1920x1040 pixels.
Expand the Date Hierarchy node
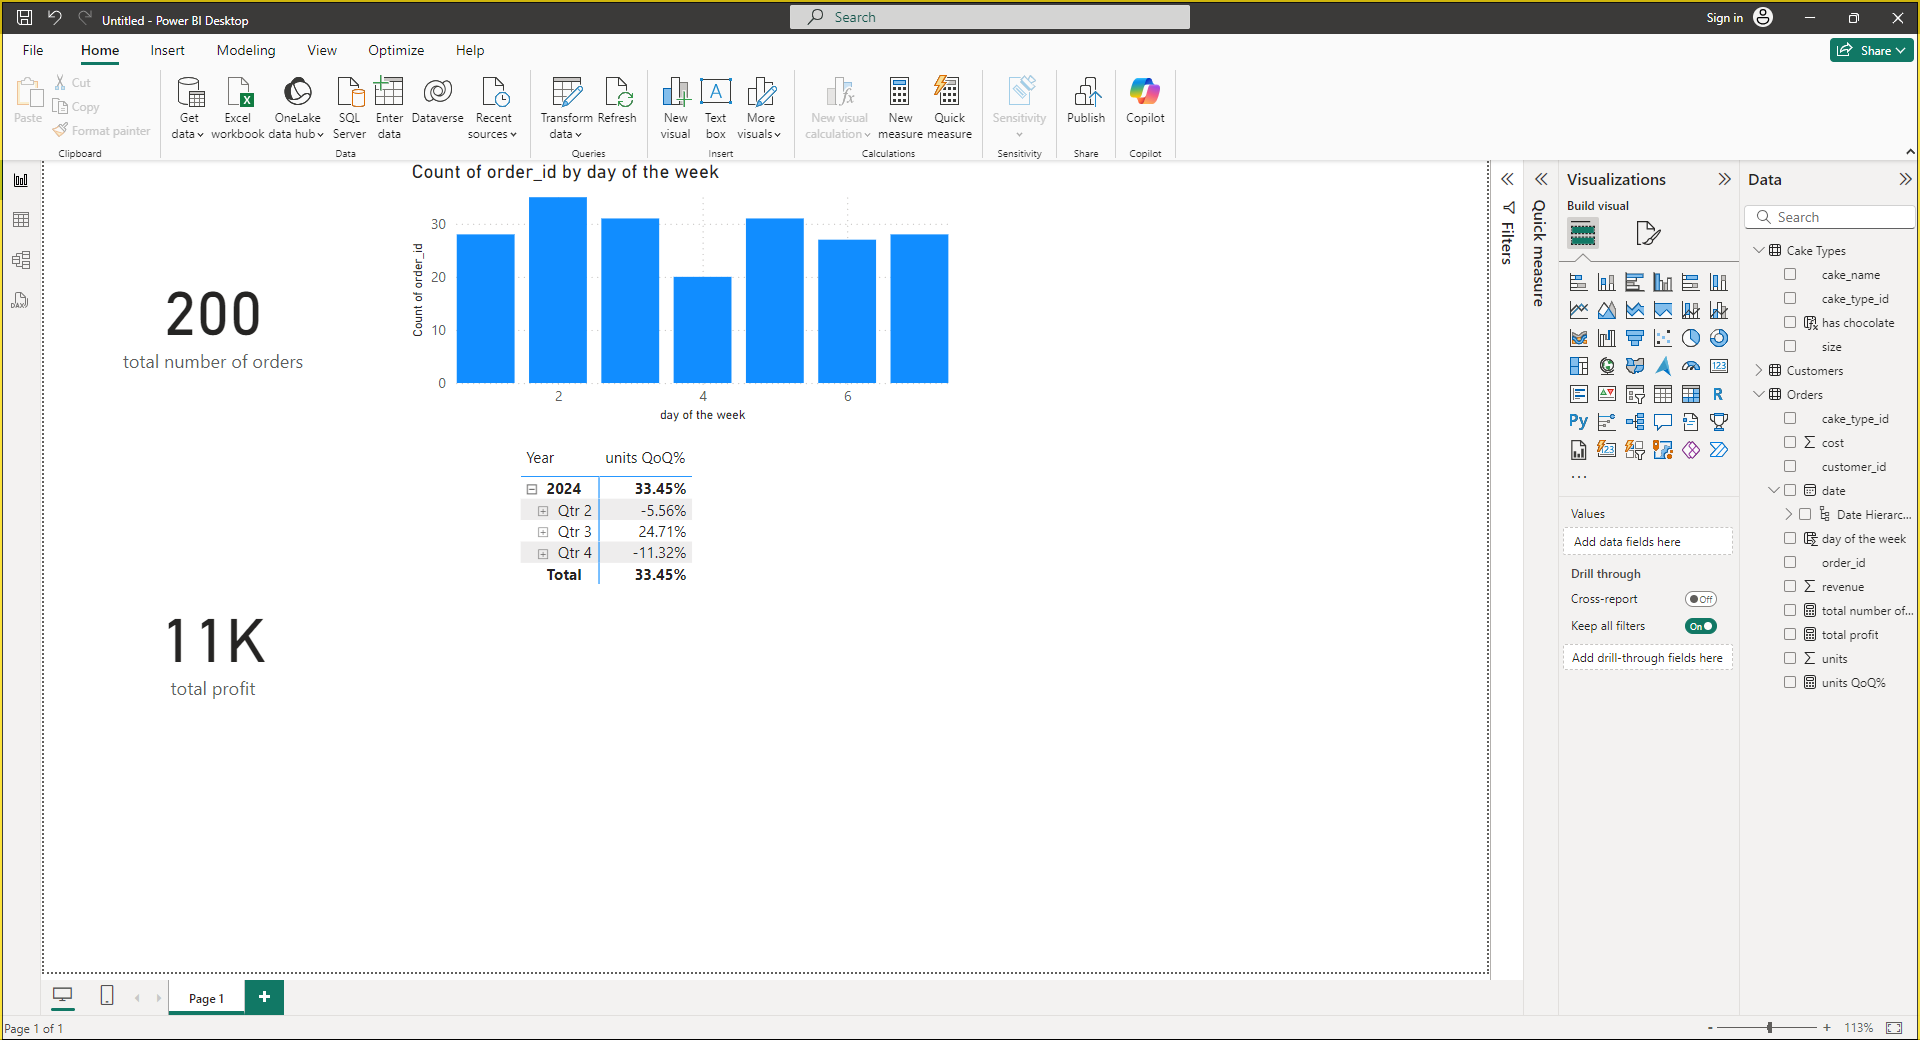pos(1788,515)
